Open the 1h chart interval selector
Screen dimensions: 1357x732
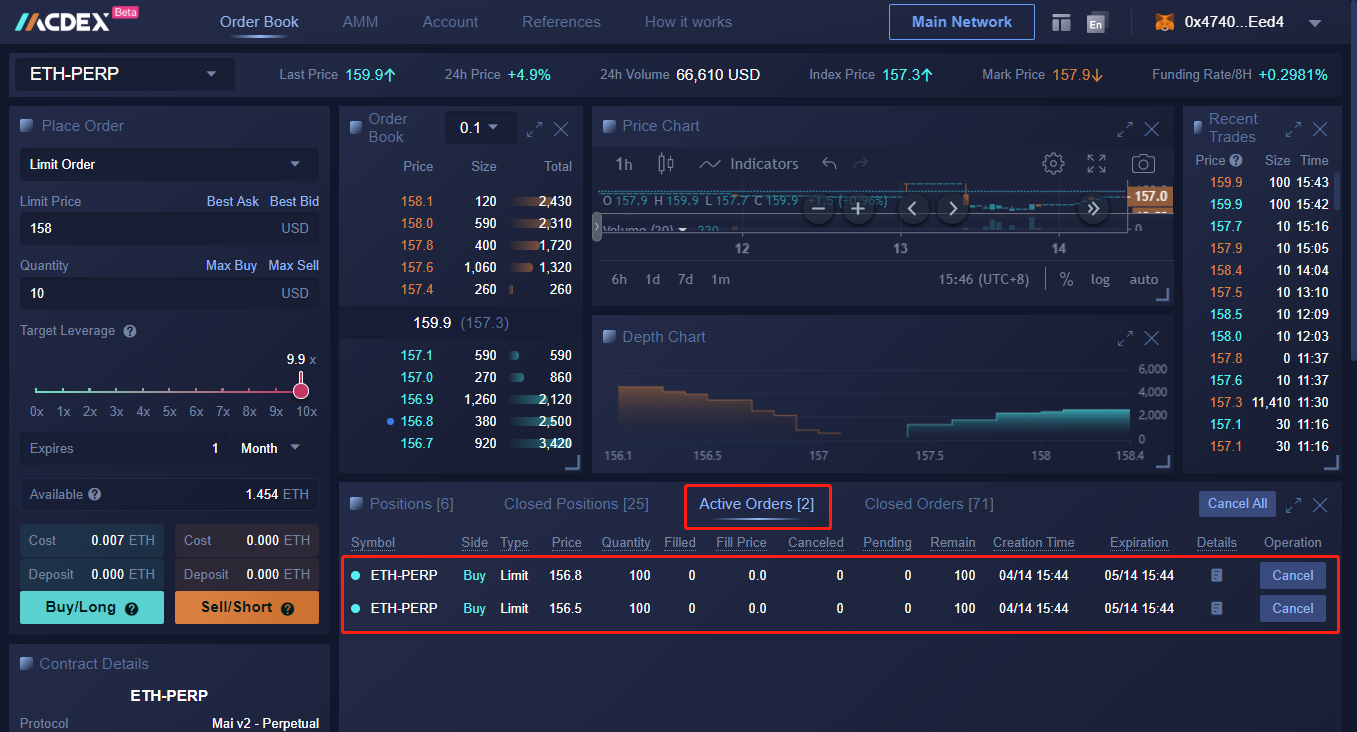click(624, 164)
